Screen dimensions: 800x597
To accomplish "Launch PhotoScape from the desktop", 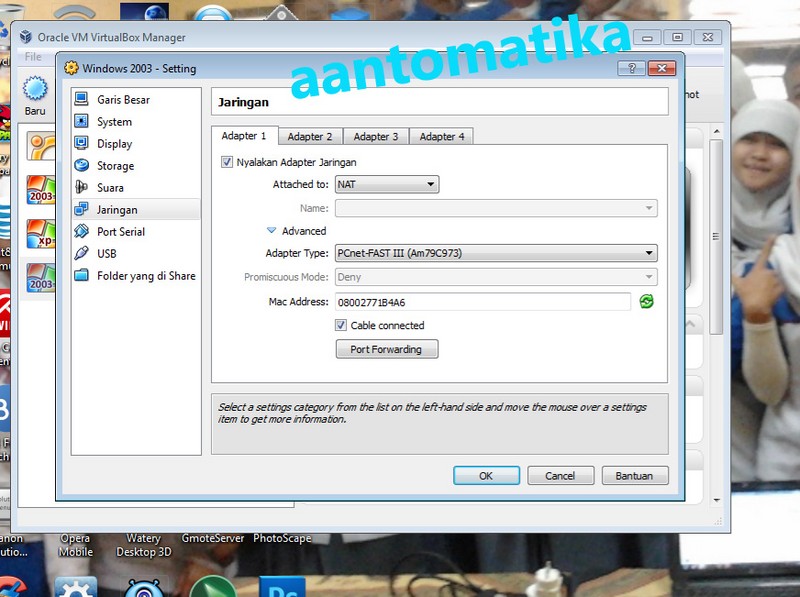I will tap(283, 537).
